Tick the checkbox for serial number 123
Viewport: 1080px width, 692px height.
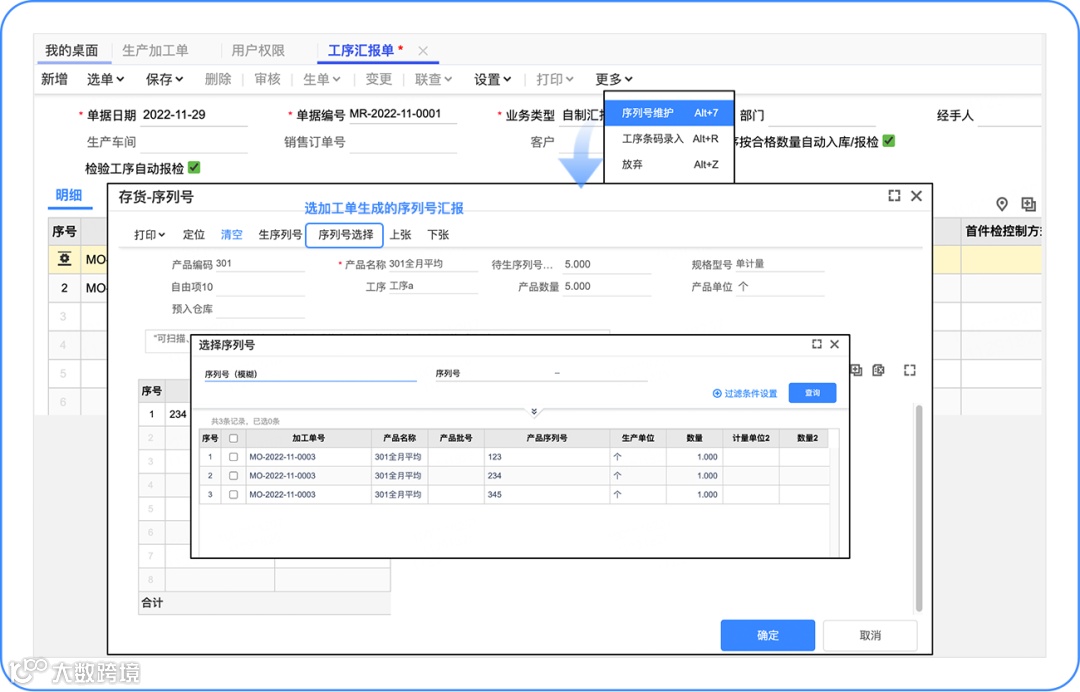click(x=233, y=457)
